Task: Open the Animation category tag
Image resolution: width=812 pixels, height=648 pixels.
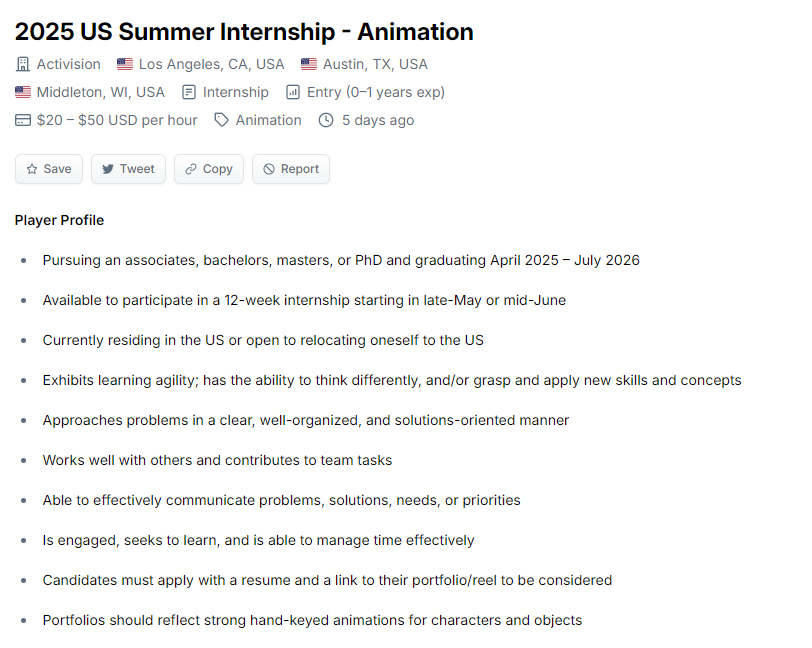Action: pyautogui.click(x=268, y=120)
